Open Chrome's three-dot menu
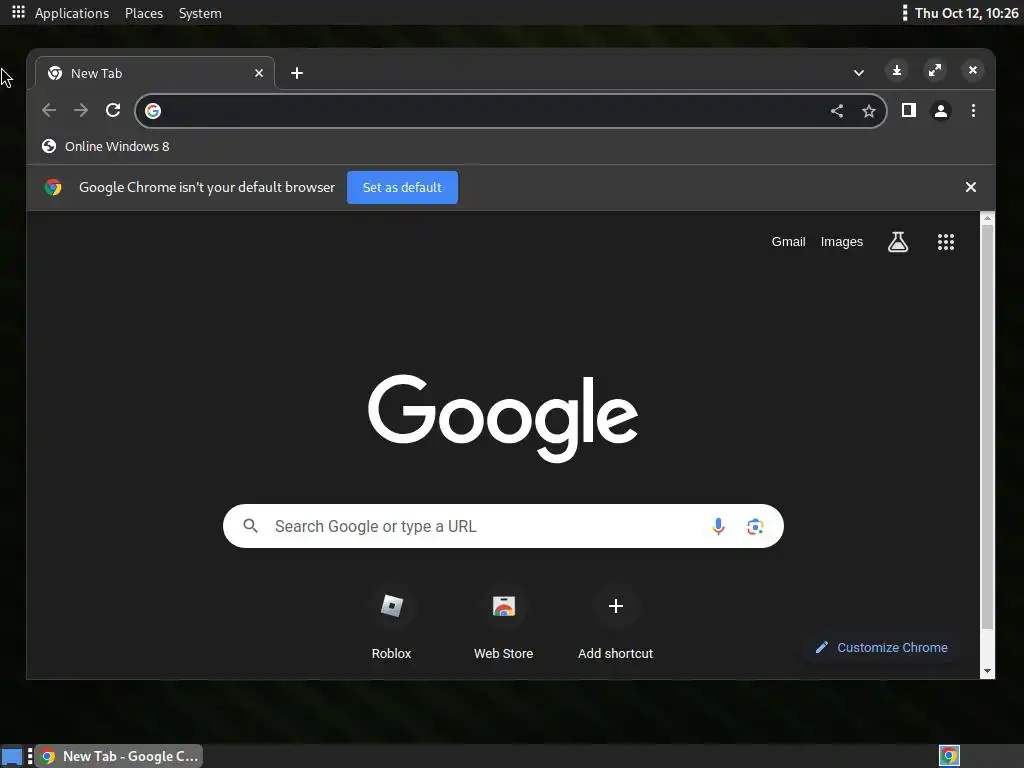This screenshot has width=1024, height=768. coord(973,110)
